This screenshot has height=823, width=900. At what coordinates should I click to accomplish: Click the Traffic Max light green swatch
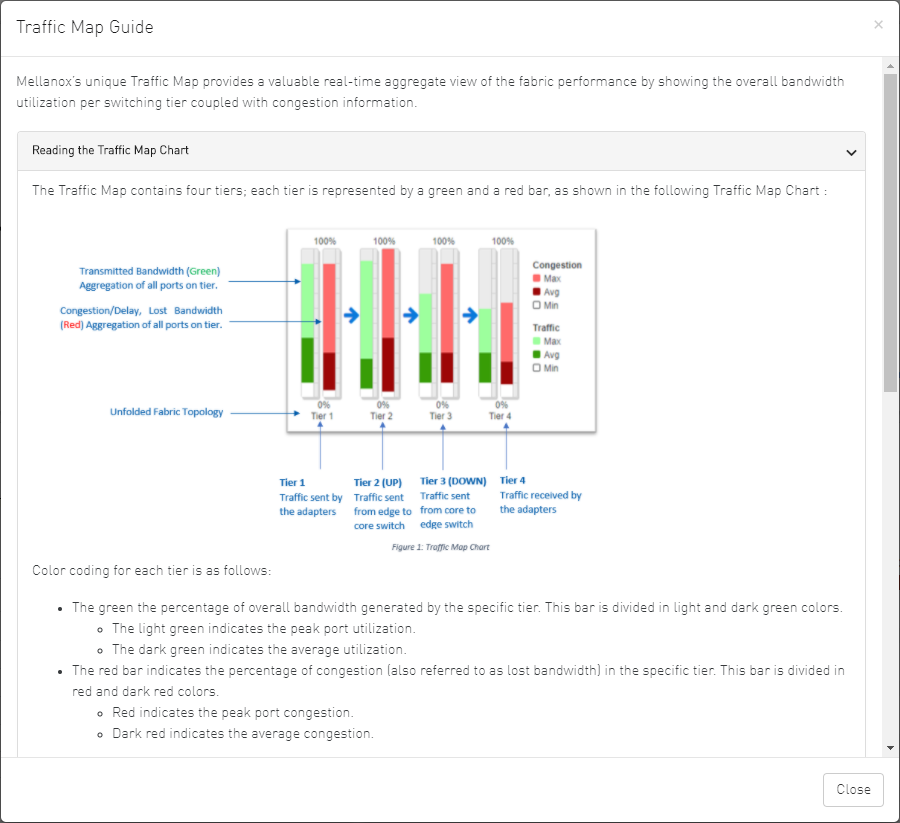[x=537, y=342]
